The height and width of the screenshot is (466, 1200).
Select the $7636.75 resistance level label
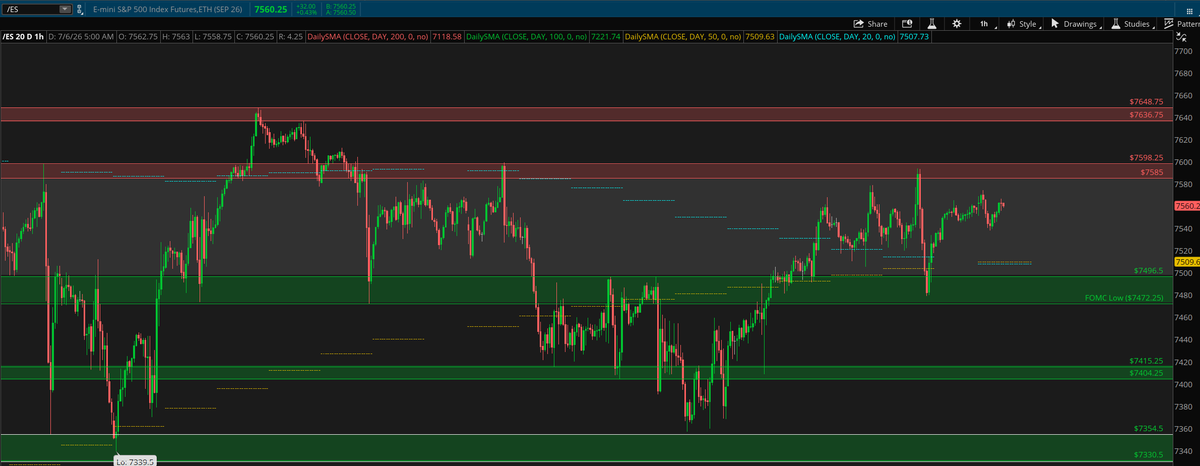click(1145, 115)
